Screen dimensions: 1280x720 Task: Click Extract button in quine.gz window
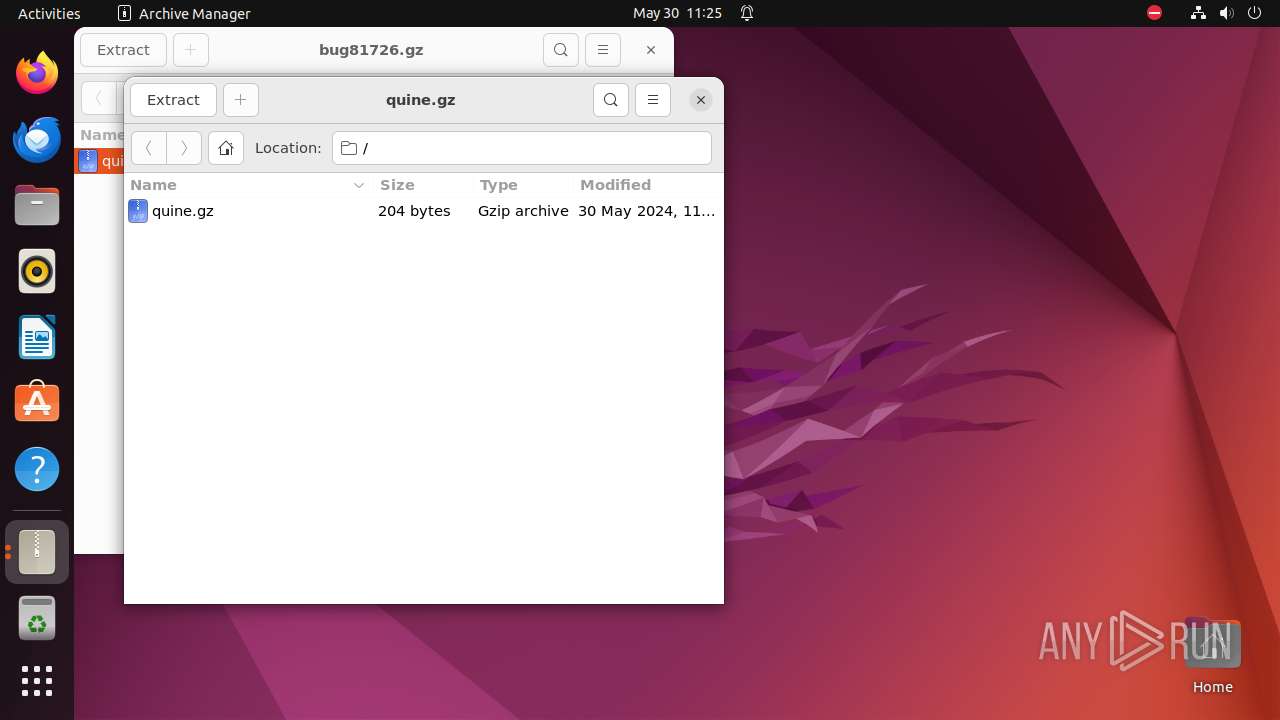click(173, 100)
